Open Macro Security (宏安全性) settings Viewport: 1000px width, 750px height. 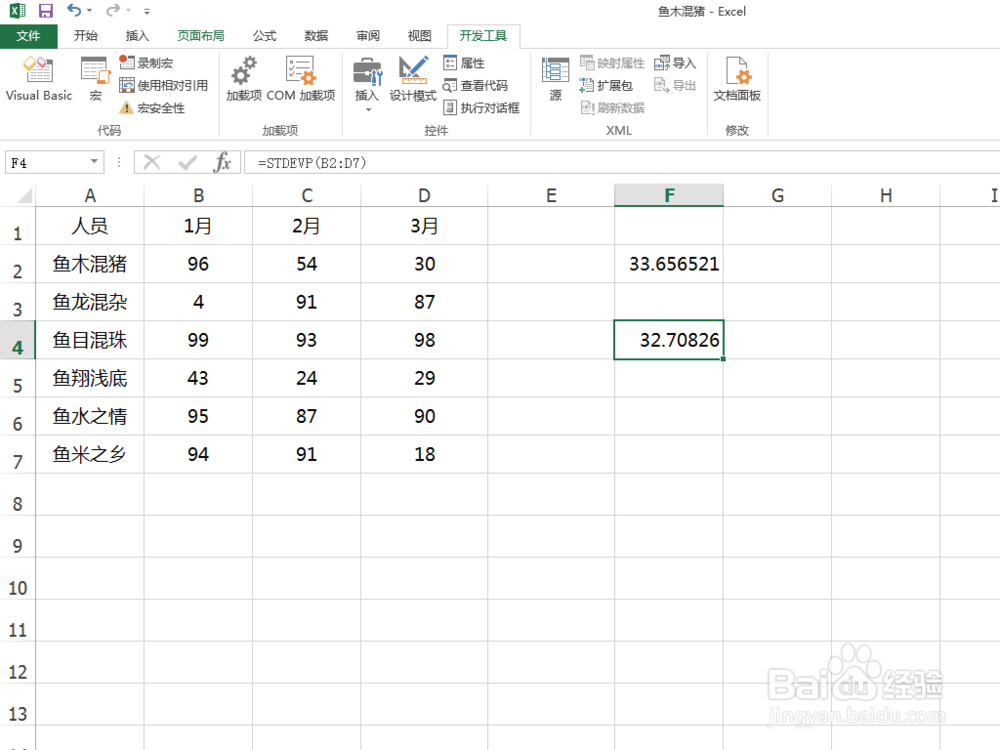(x=152, y=108)
